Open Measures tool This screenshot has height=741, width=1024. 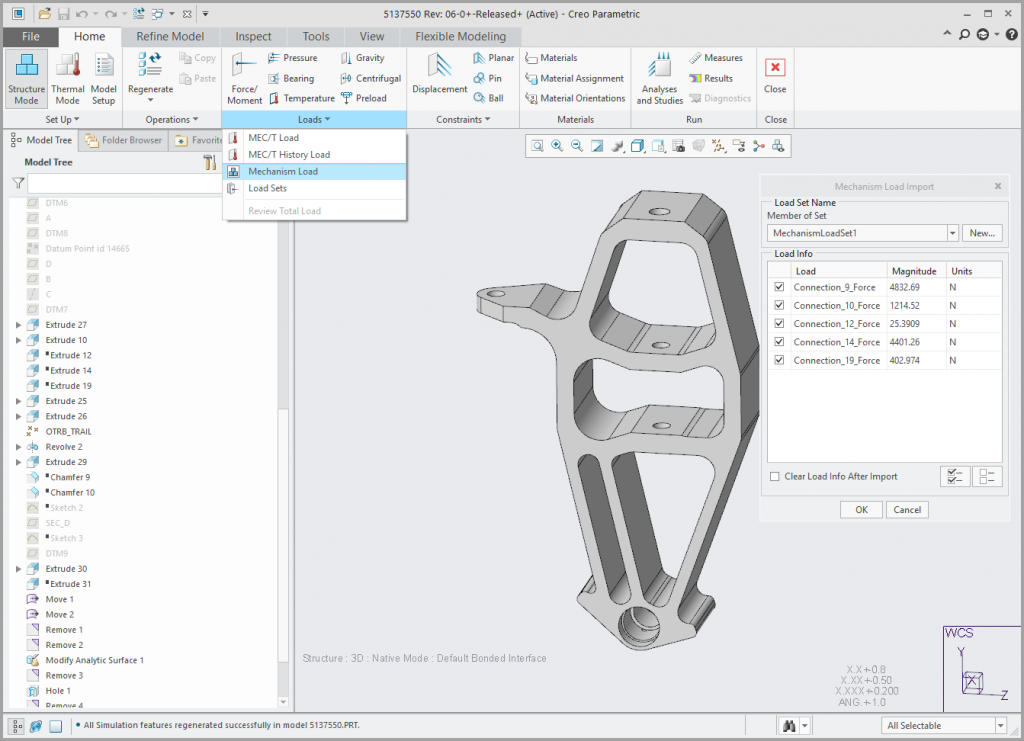pyautogui.click(x=716, y=58)
